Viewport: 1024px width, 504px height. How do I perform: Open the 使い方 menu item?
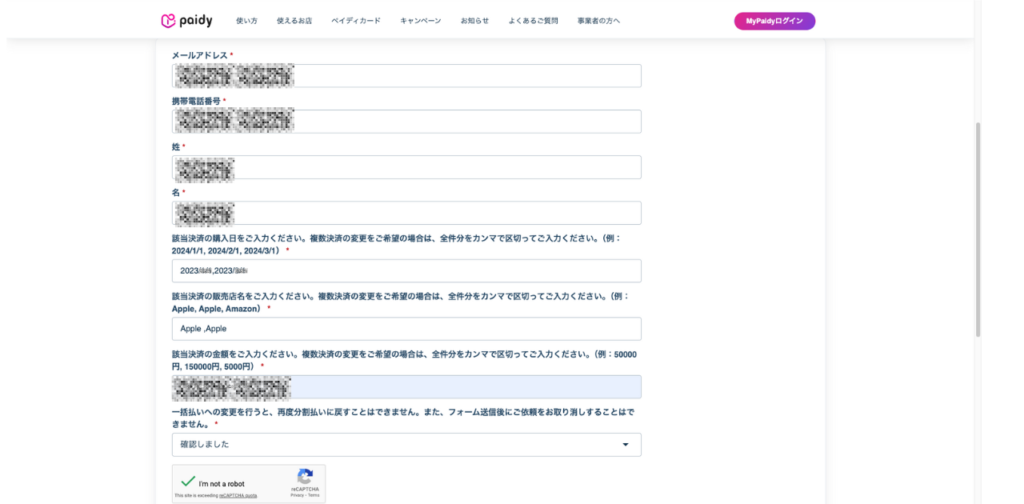246,21
